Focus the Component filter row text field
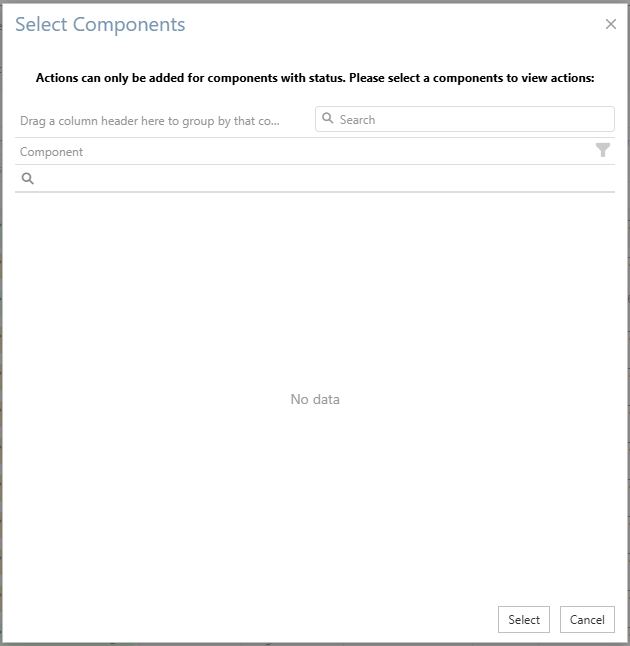The image size is (630, 646). click(x=320, y=178)
